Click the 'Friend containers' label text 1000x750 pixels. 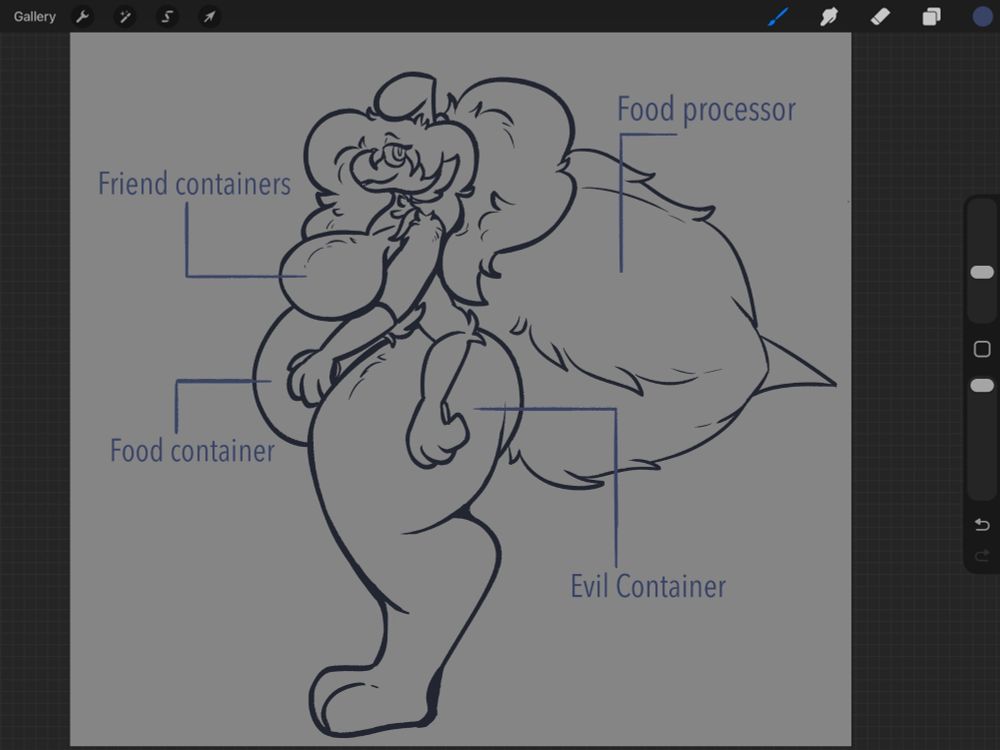click(195, 184)
